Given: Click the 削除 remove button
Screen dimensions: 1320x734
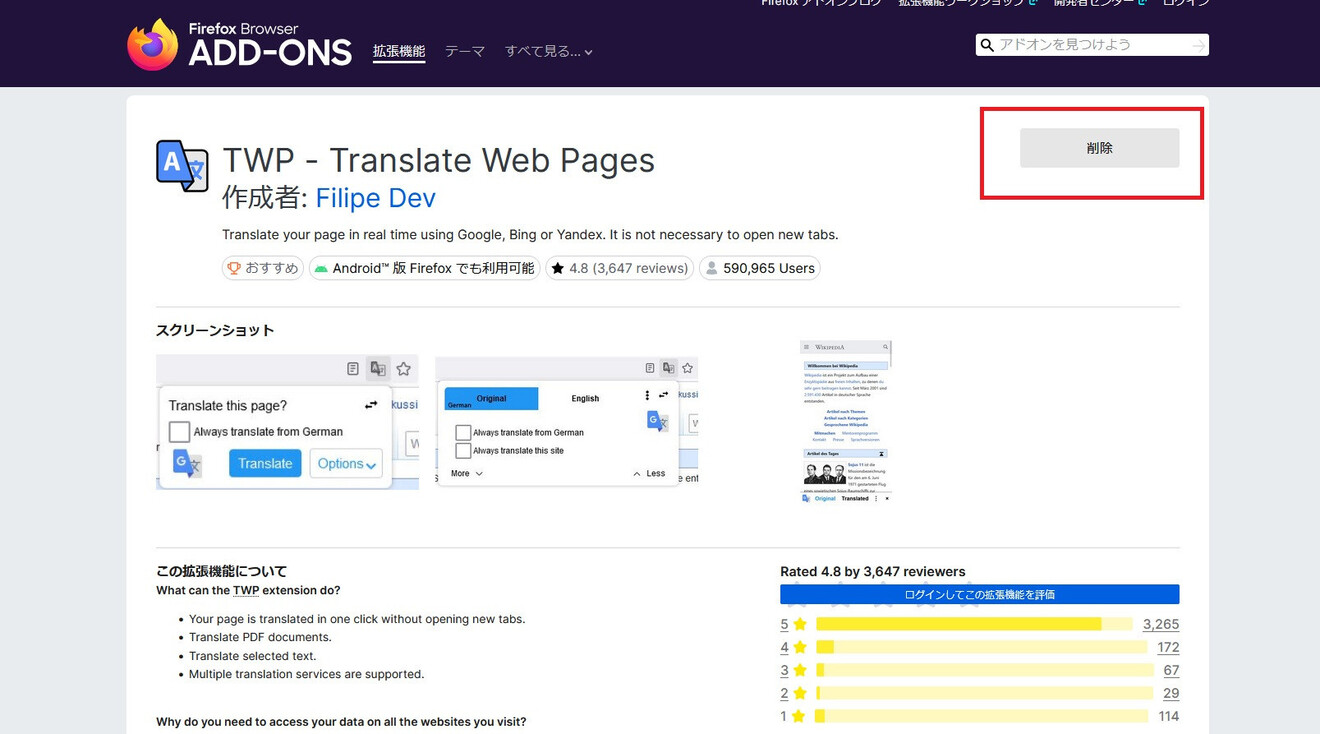Looking at the screenshot, I should [1099, 148].
